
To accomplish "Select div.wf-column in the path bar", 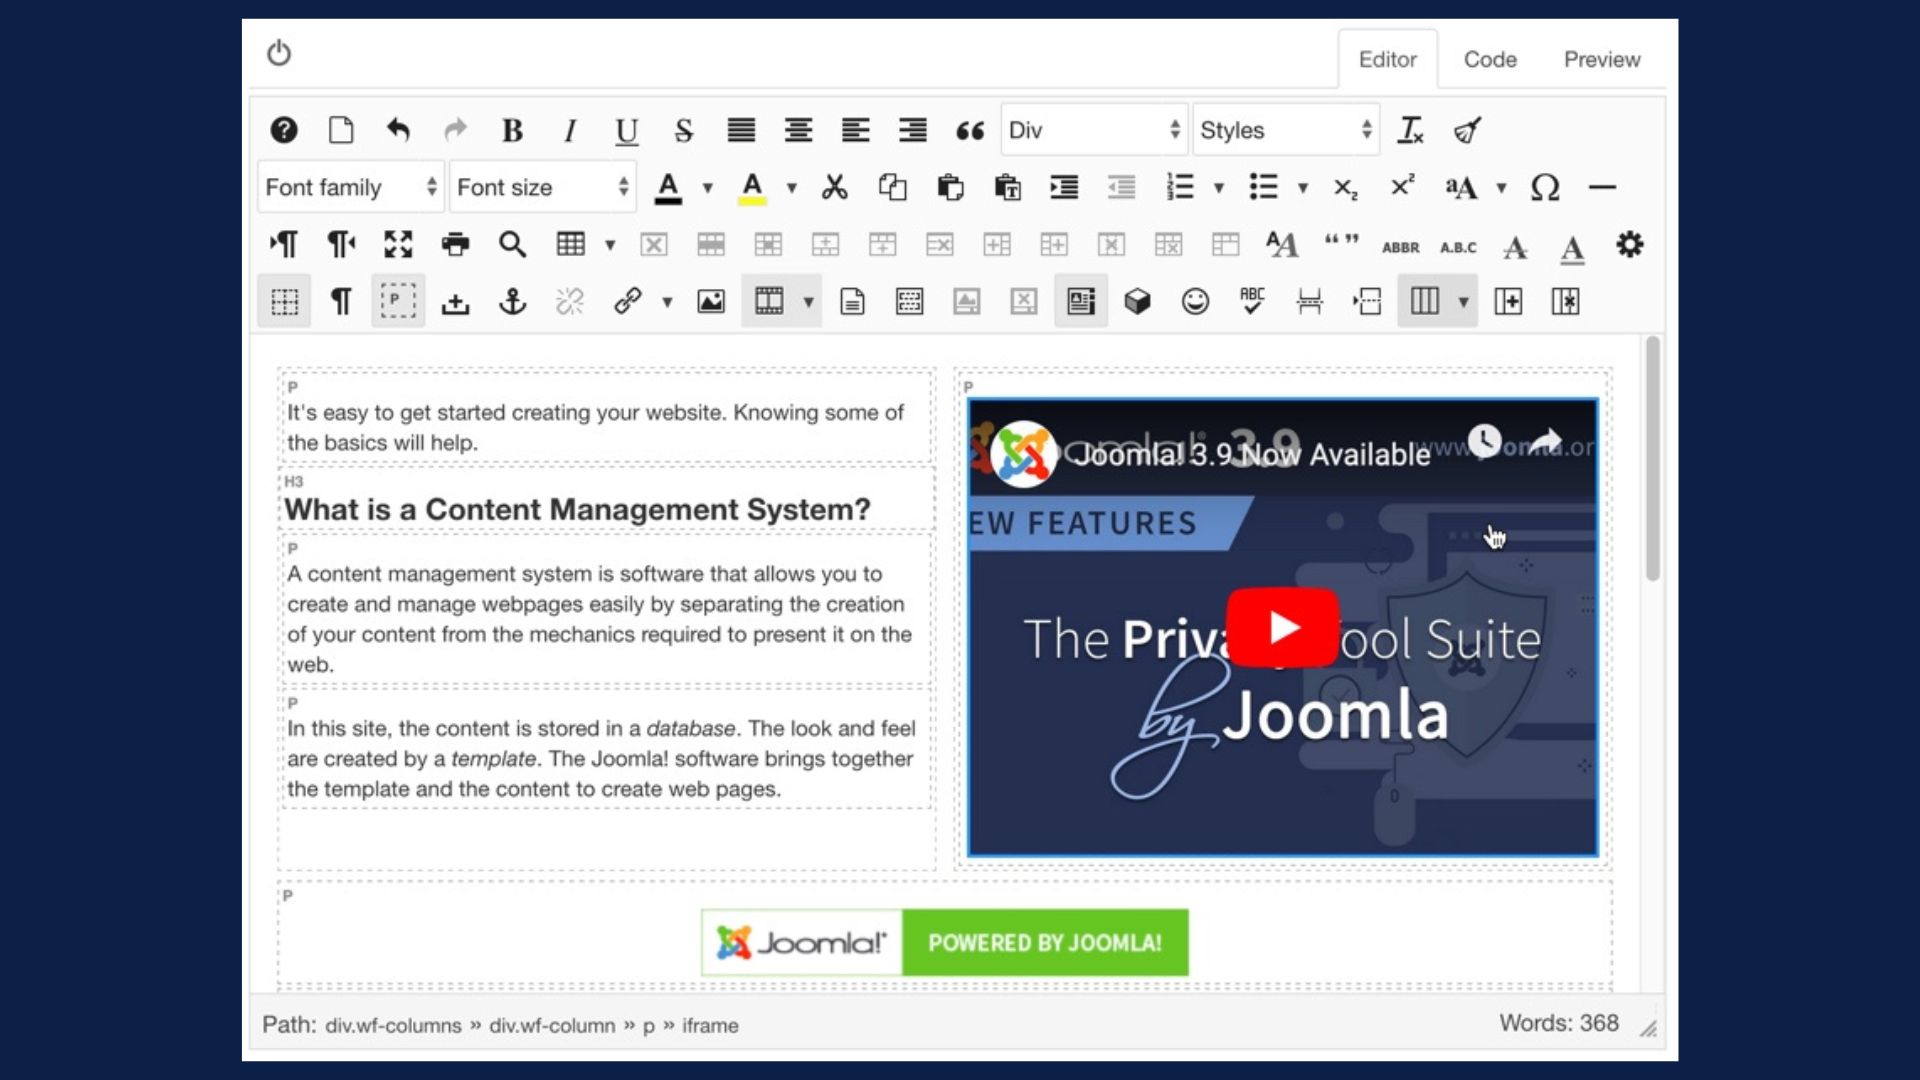I will pos(552,1025).
